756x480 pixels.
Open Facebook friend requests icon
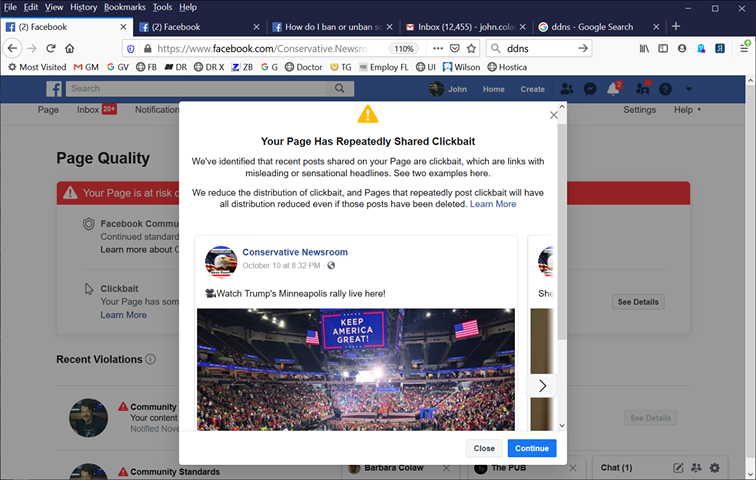567,89
